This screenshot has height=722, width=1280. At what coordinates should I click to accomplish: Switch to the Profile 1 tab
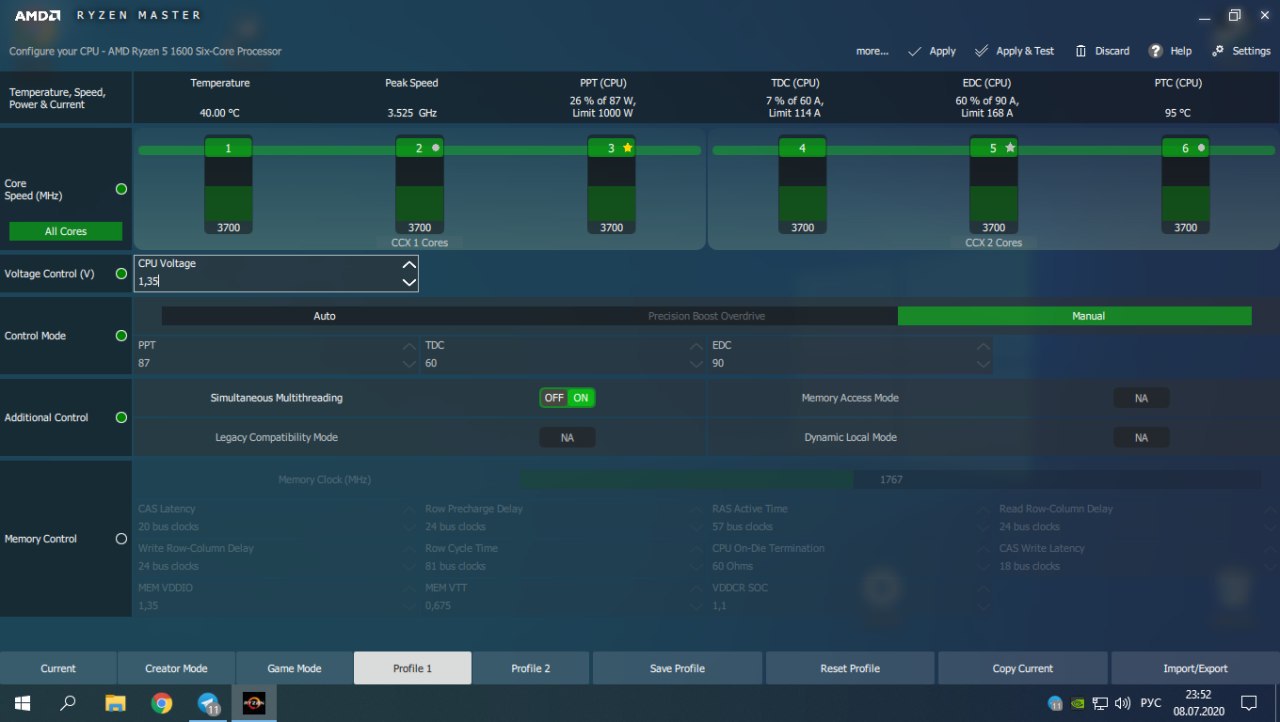pyautogui.click(x=412, y=668)
